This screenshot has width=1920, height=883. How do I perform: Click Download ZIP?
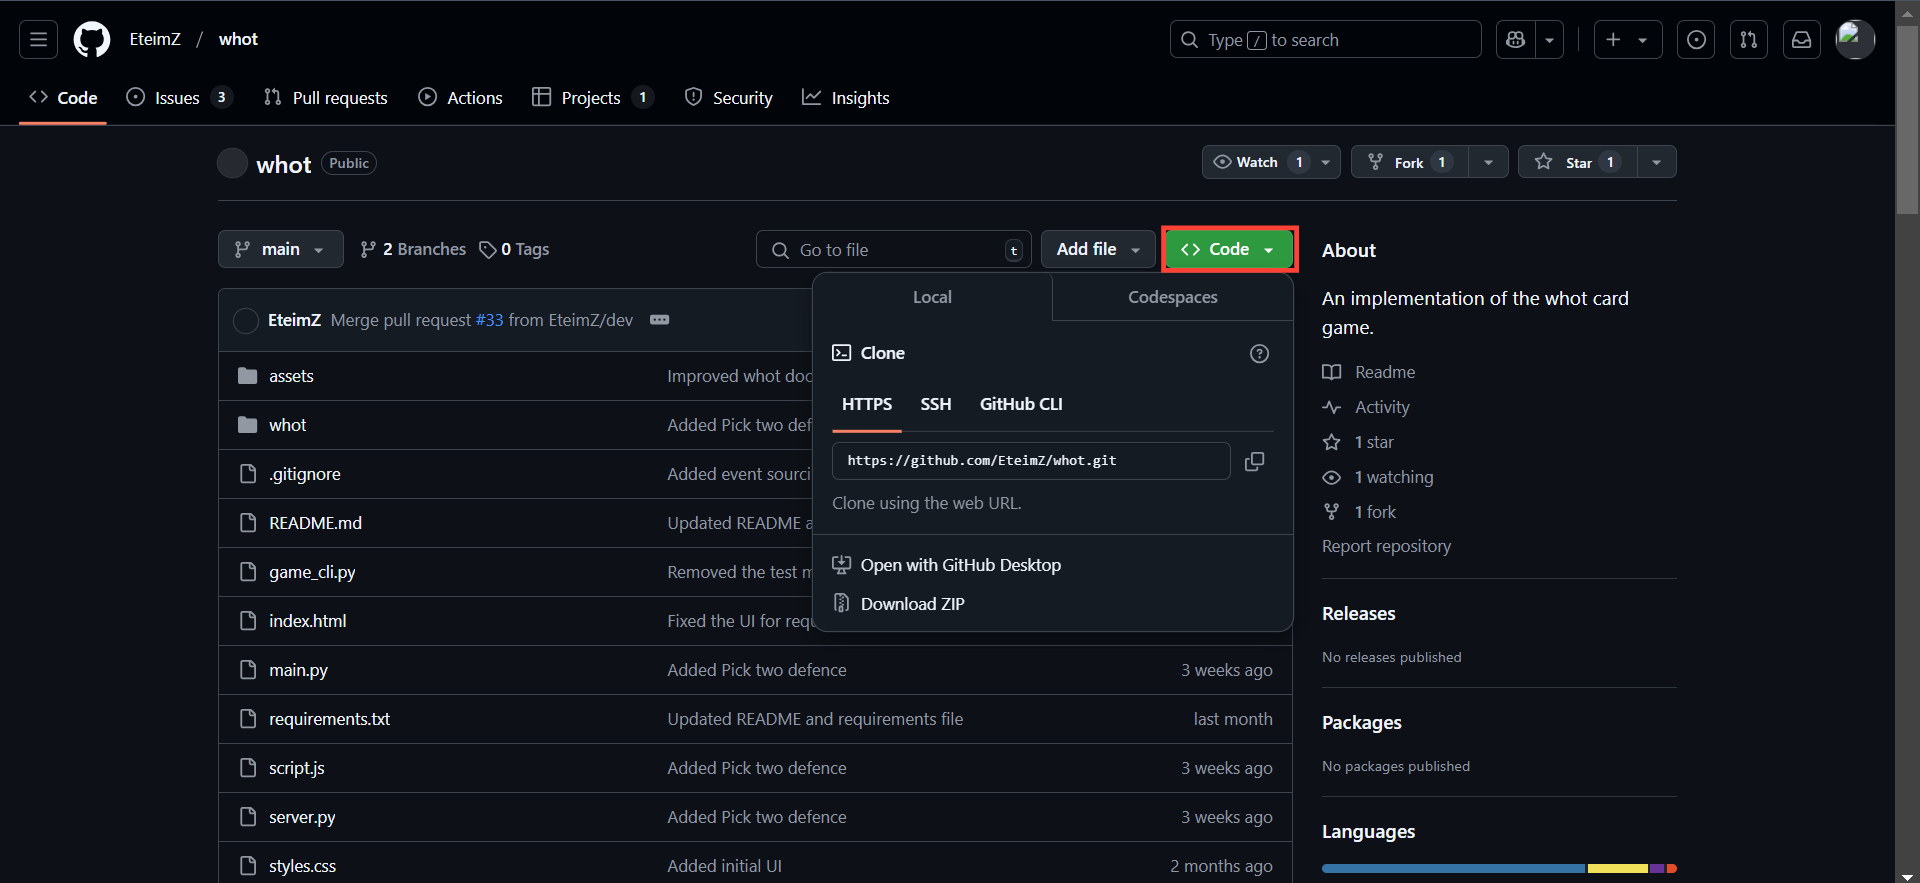[913, 604]
